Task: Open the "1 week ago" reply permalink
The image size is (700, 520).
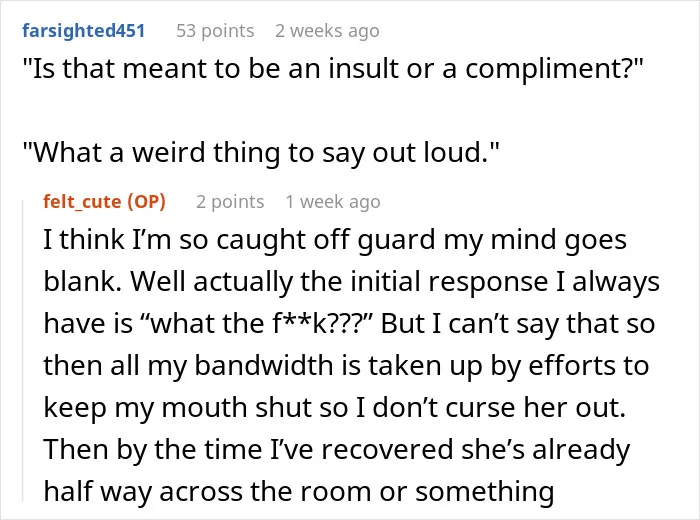Action: (x=333, y=202)
